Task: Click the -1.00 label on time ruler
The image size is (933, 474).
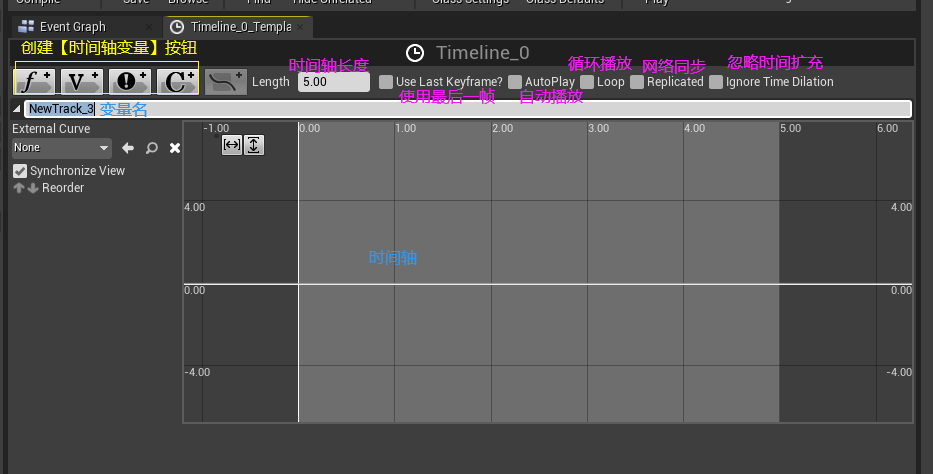Action: [216, 128]
